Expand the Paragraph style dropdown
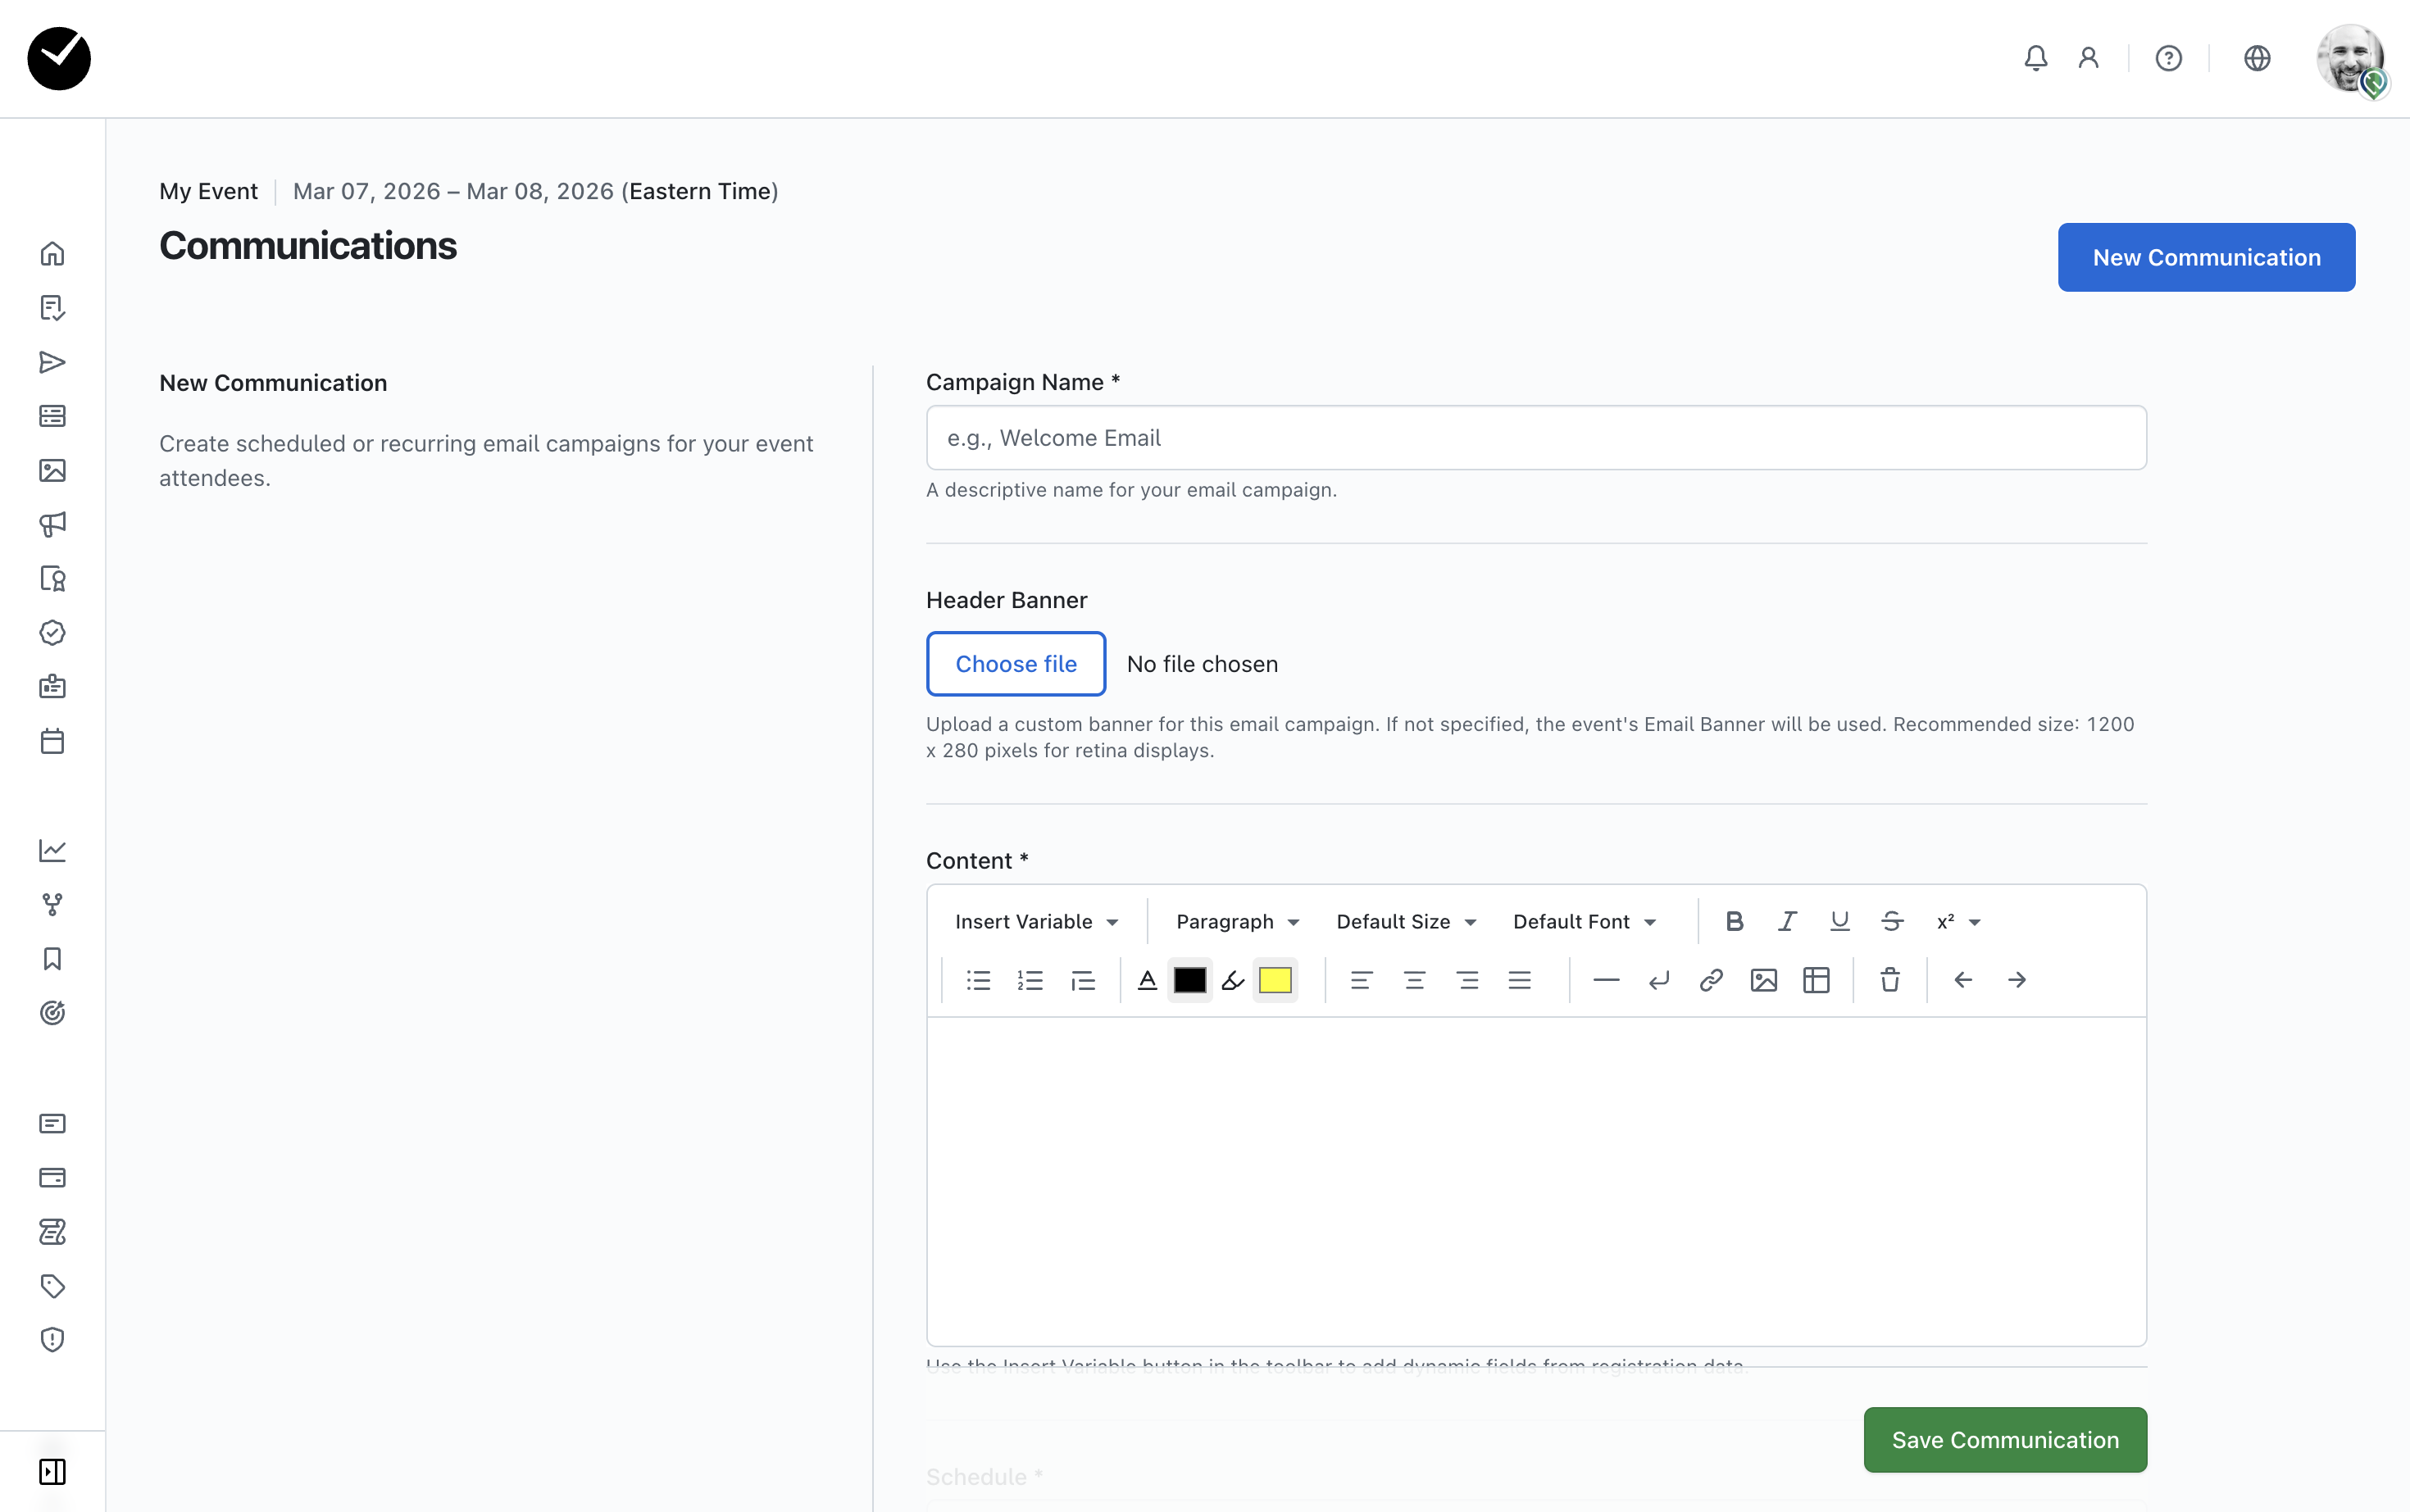Screen dimensions: 2410x1512 pyautogui.click(x=1237, y=921)
